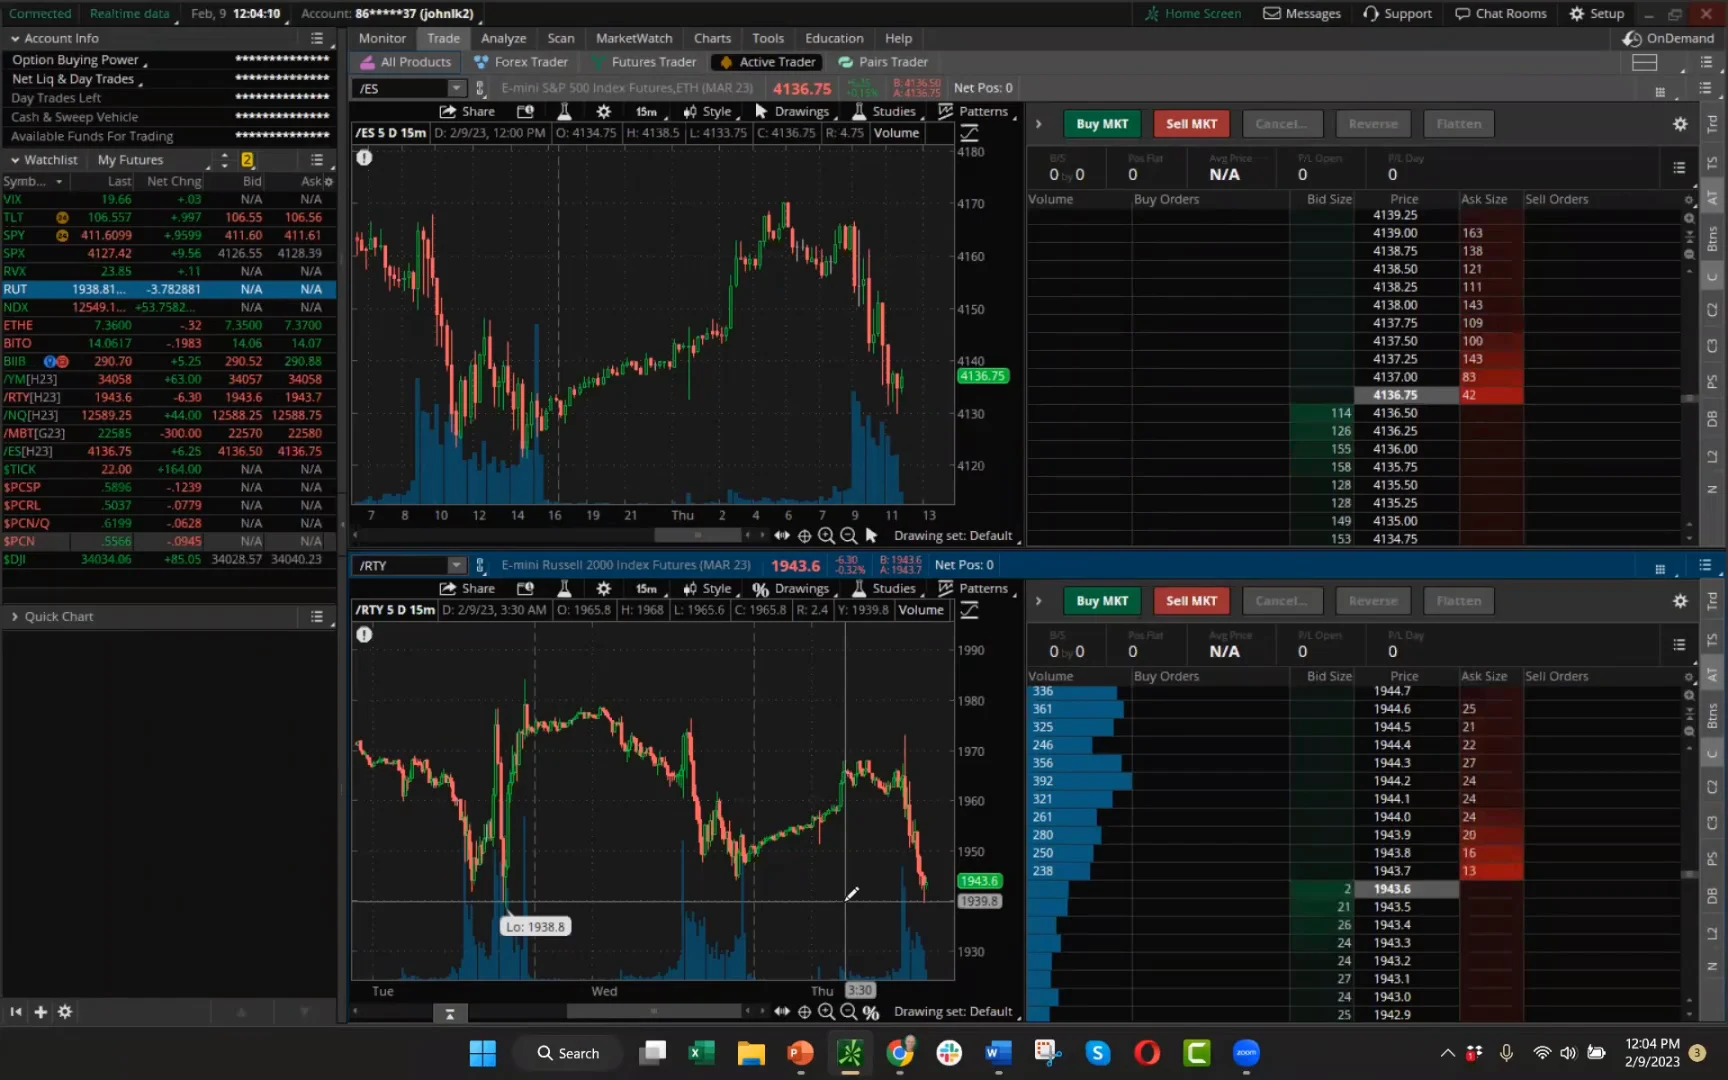Select the Pairs Trader sub-tab
Image resolution: width=1728 pixels, height=1080 pixels.
click(883, 62)
